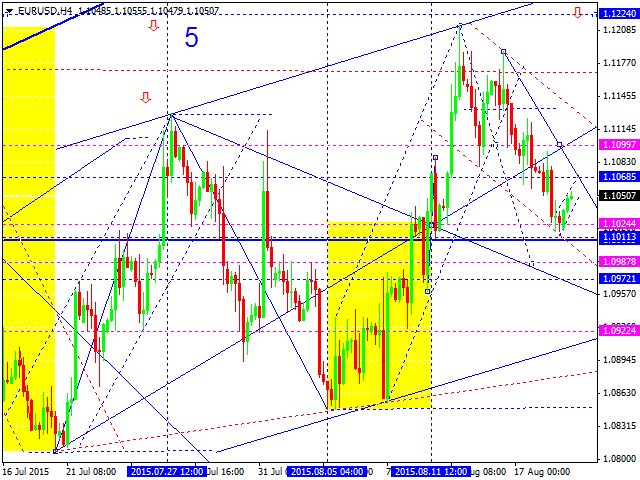Viewport: 640px width, 480px height.
Task: Click the 1.09570 price axis value
Action: (x=619, y=294)
